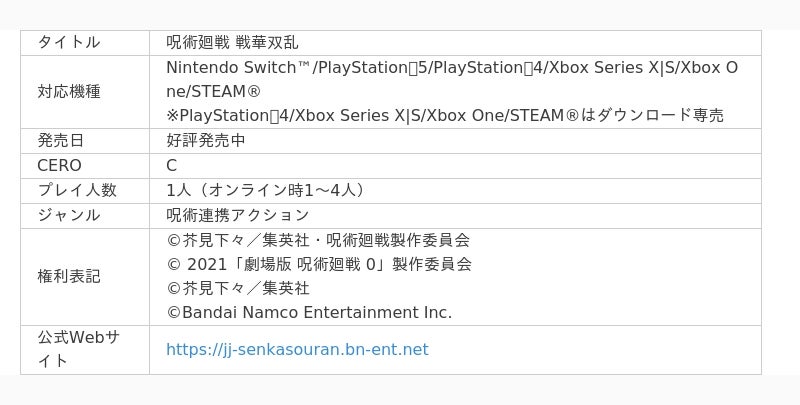Screen dimensions: 800x405
Task: Click the ©Bandai Namco Entertainment Inc. line
Action: [x=309, y=312]
